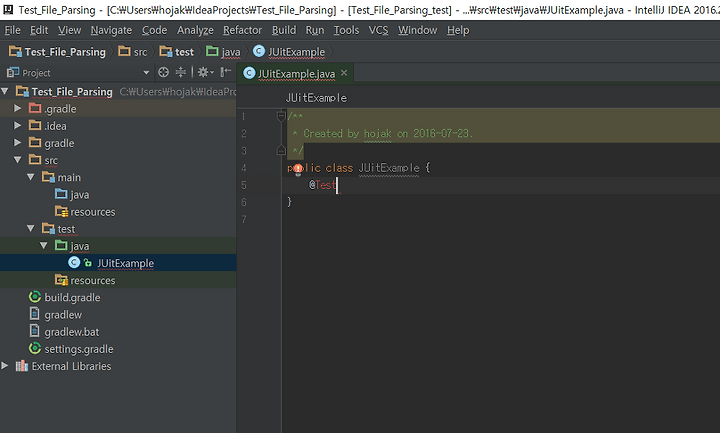Open the Analyze menu
Image resolution: width=720 pixels, height=433 pixels.
(x=195, y=30)
